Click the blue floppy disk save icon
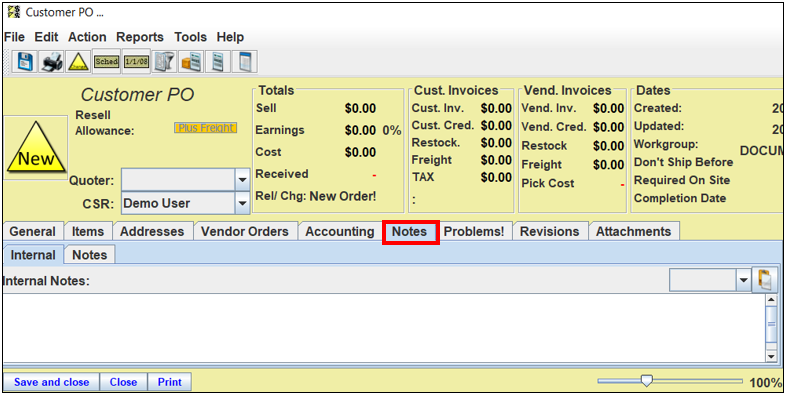 25,62
